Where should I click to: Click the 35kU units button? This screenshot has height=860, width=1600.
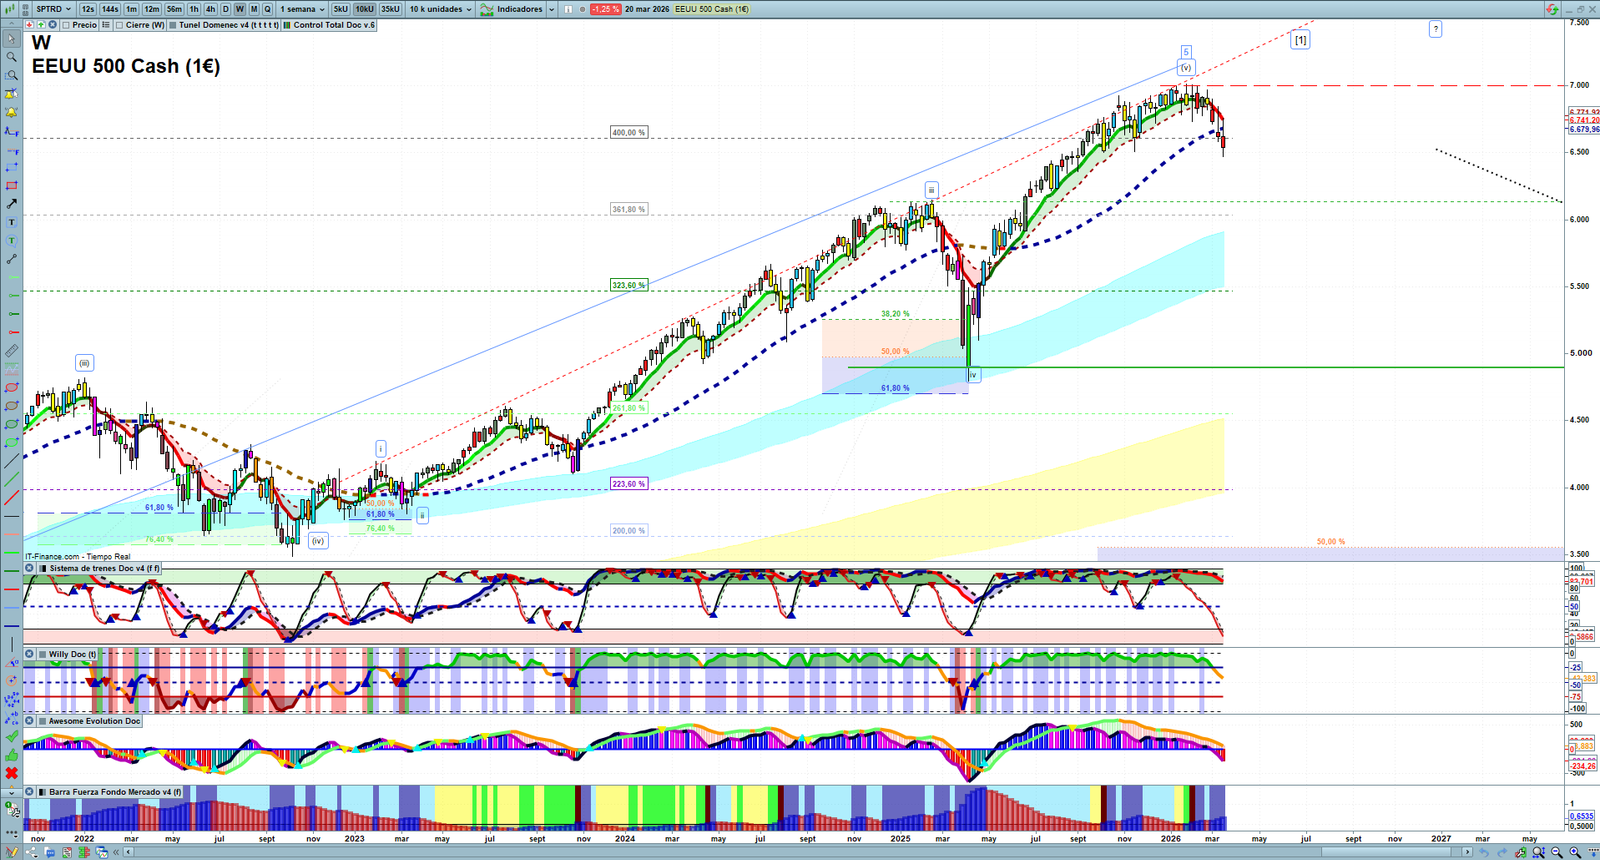(390, 9)
